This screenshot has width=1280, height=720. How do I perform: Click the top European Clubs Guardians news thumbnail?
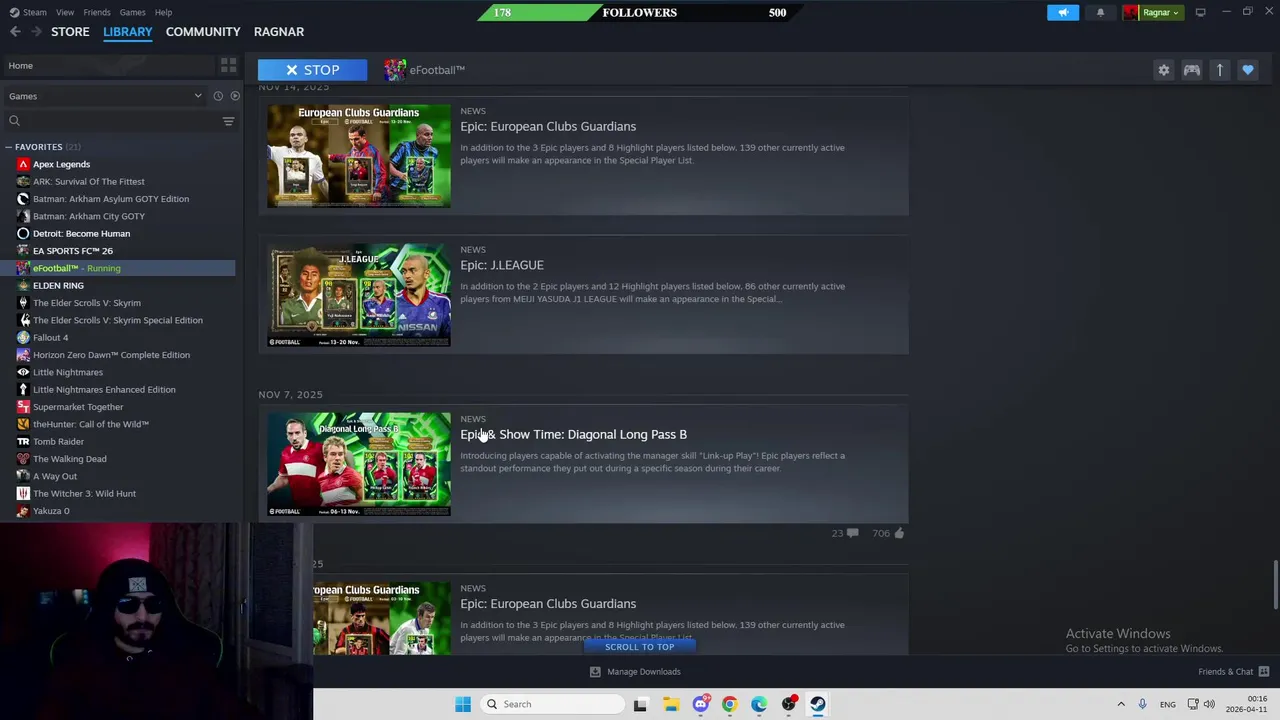359,156
